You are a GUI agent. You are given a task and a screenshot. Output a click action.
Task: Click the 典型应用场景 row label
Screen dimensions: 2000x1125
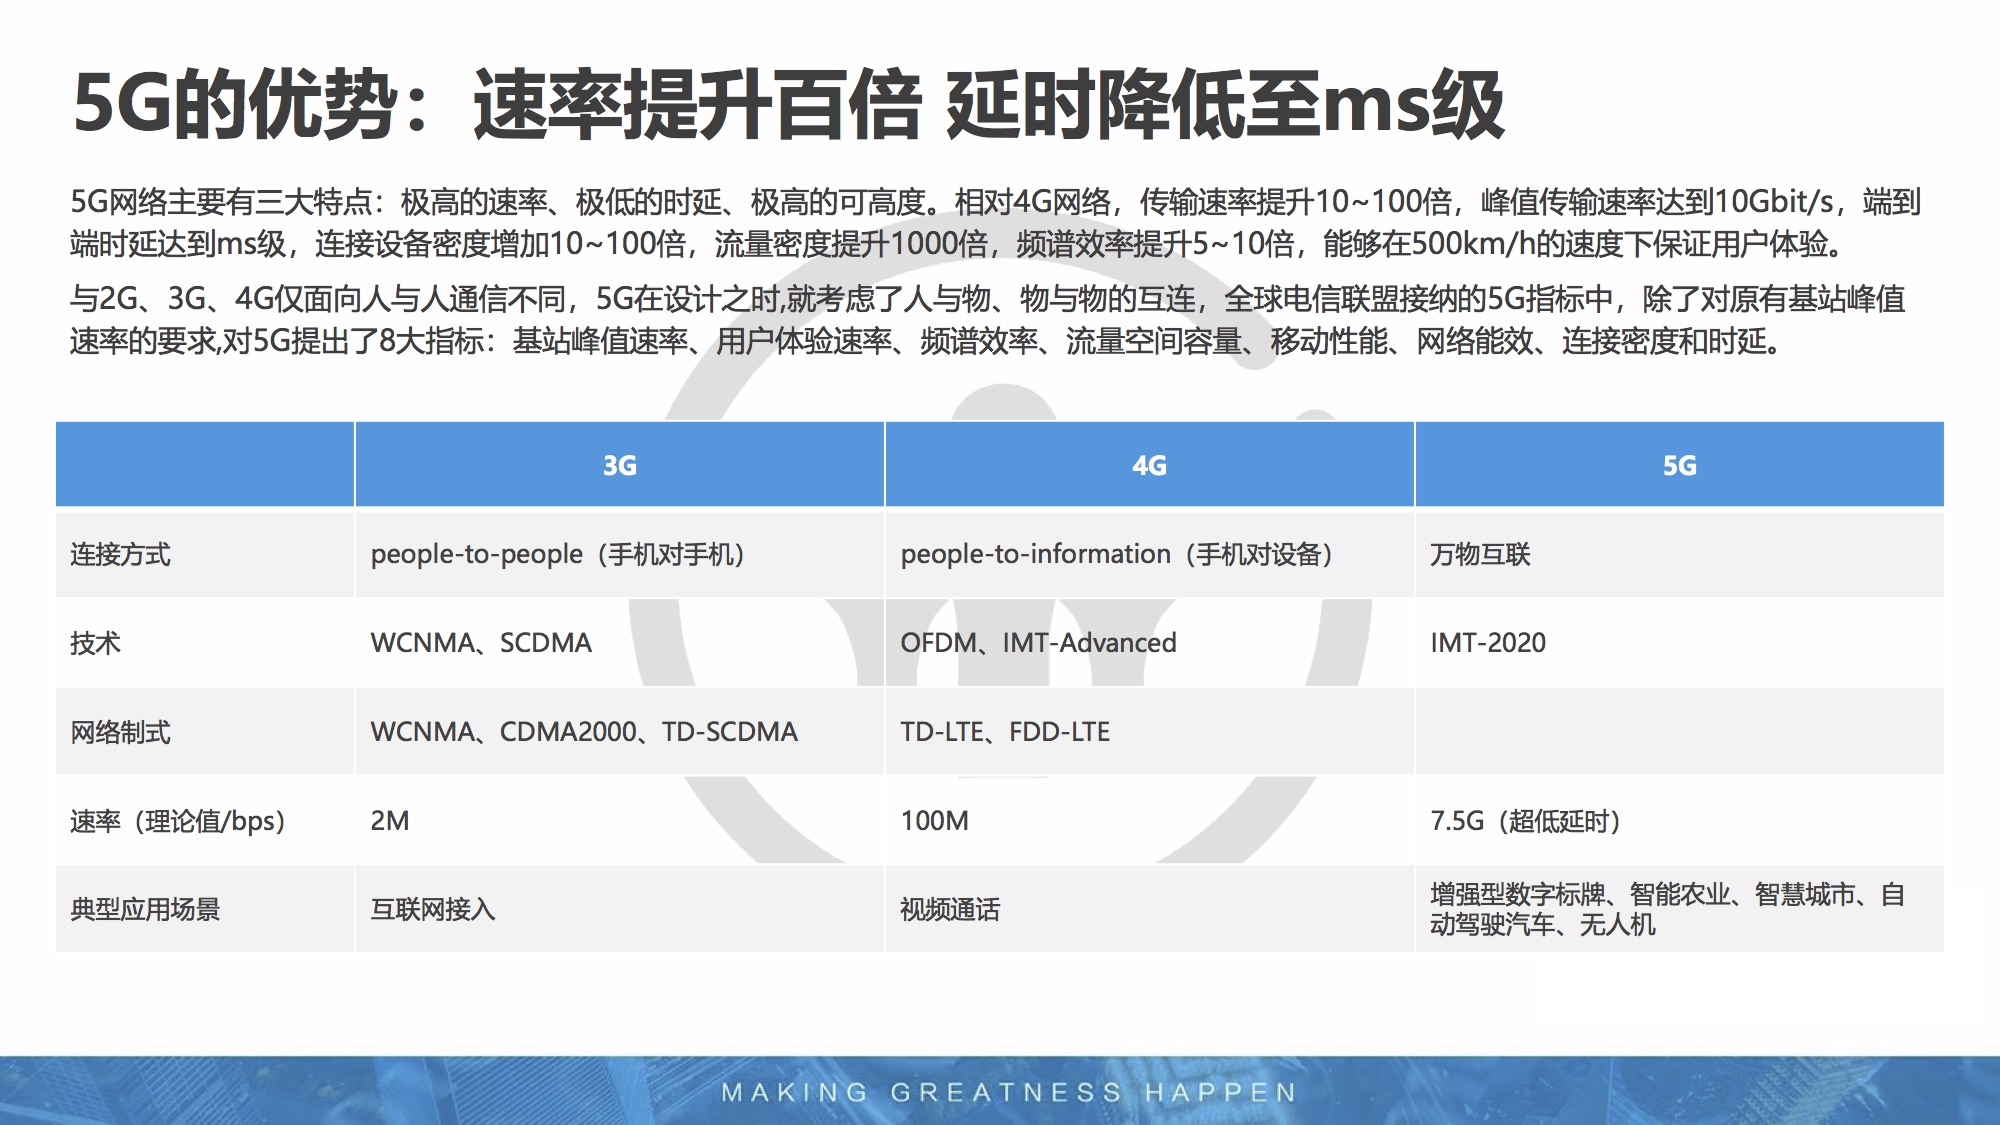146,910
